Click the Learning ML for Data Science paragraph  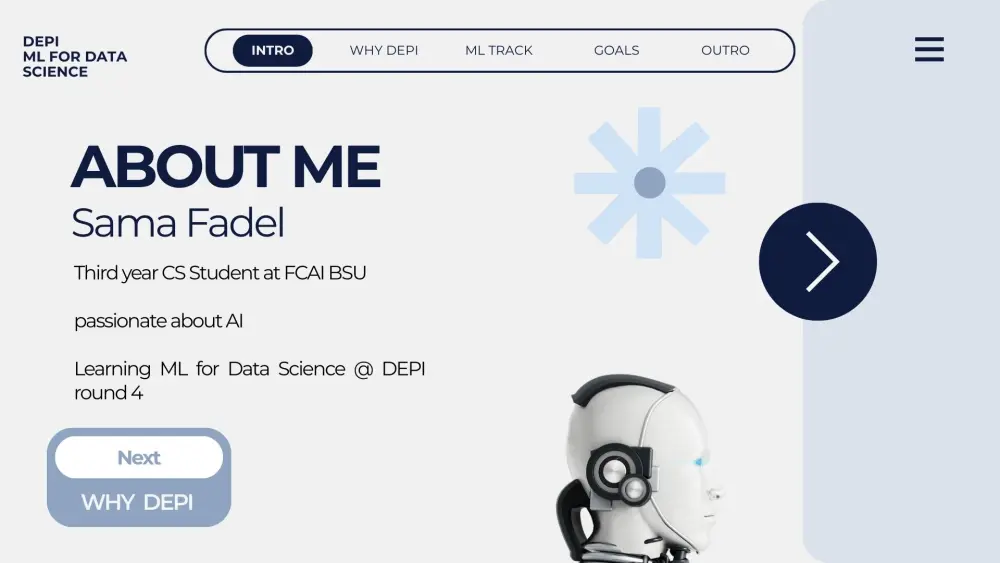tap(249, 381)
